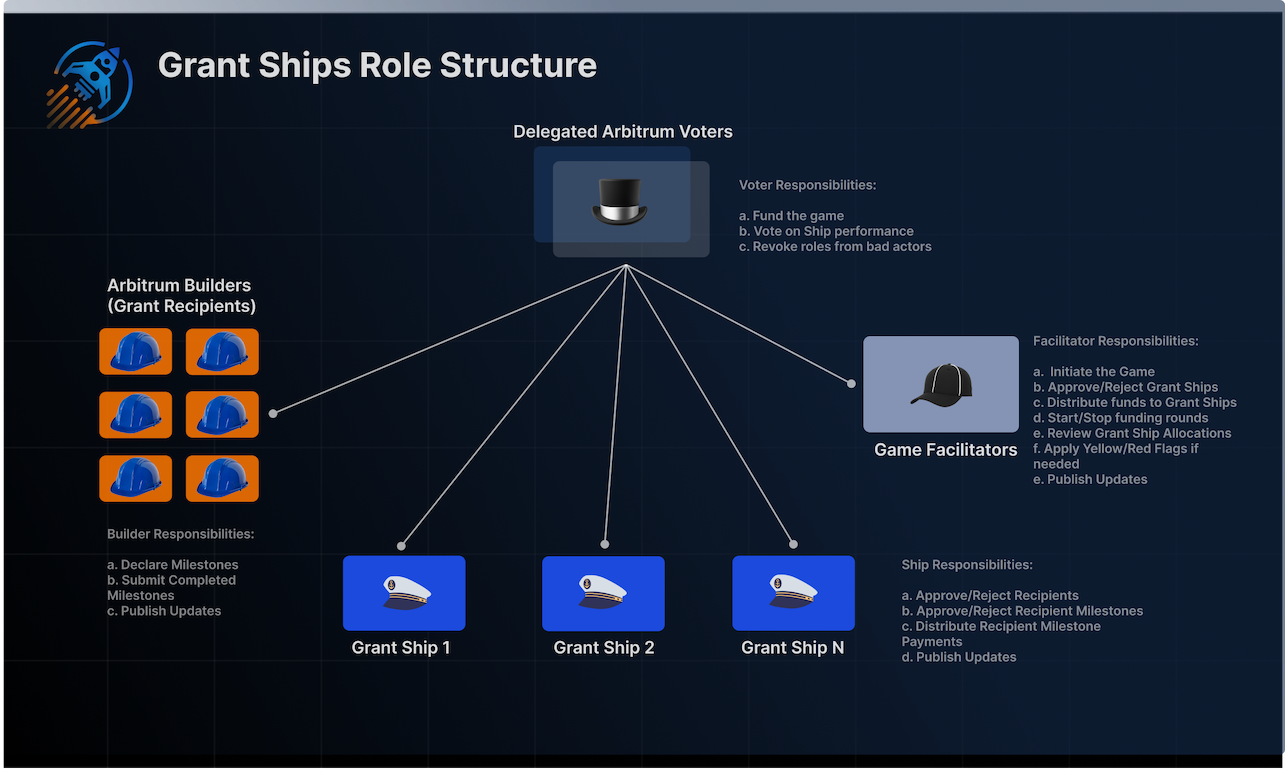Click the "Facilitator Responsibilities:" heading
The height and width of the screenshot is (769, 1285).
point(1115,341)
